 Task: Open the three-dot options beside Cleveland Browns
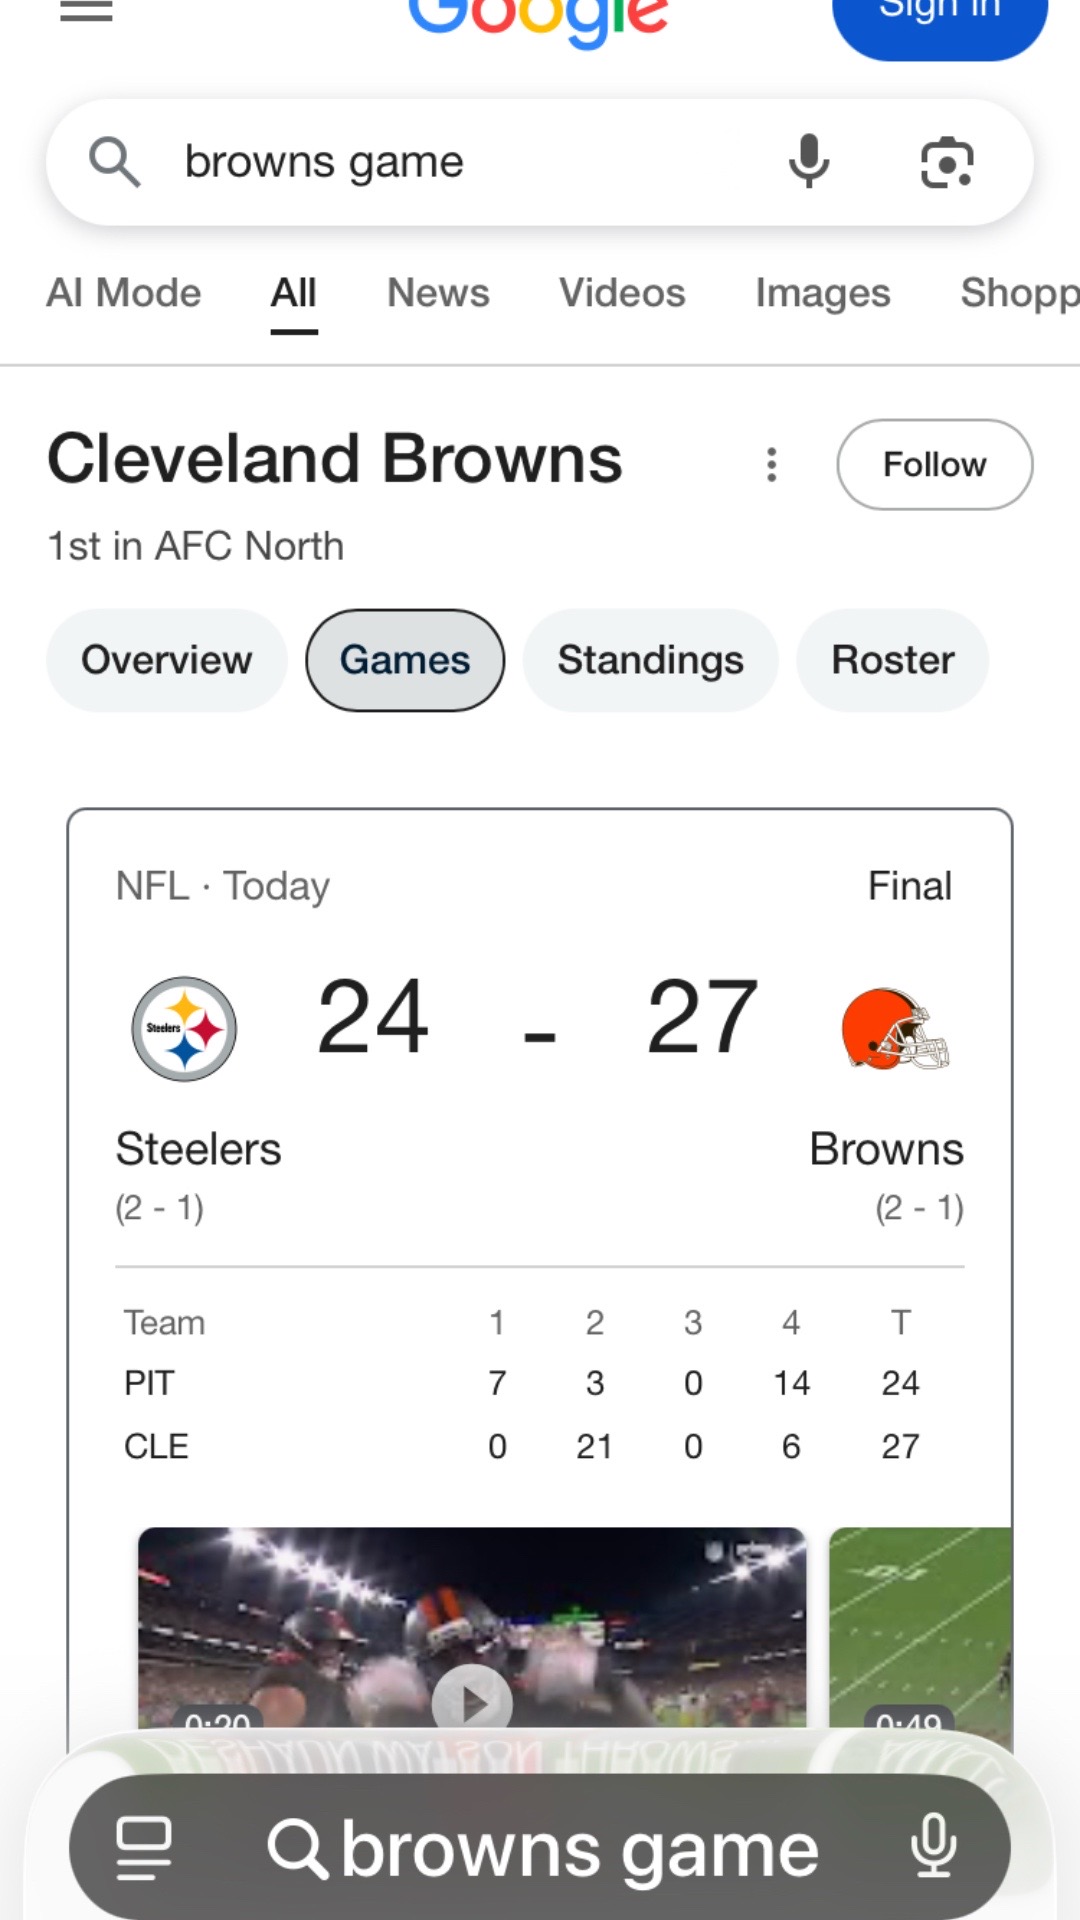[x=771, y=465]
